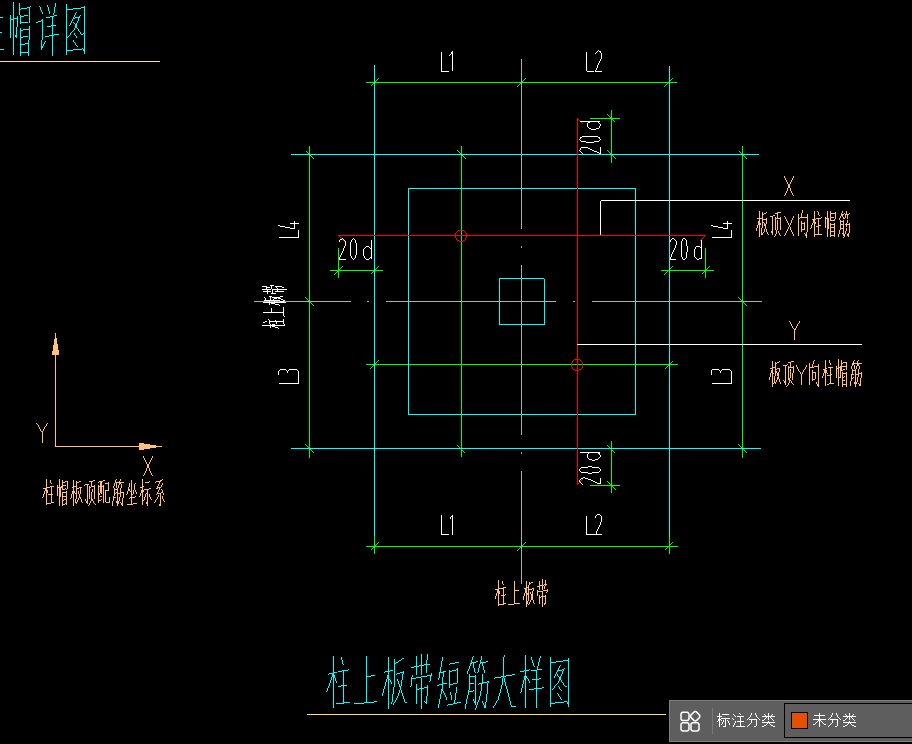Click the lower red circle marker
Viewport: 912px width, 744px height.
pyautogui.click(x=577, y=365)
